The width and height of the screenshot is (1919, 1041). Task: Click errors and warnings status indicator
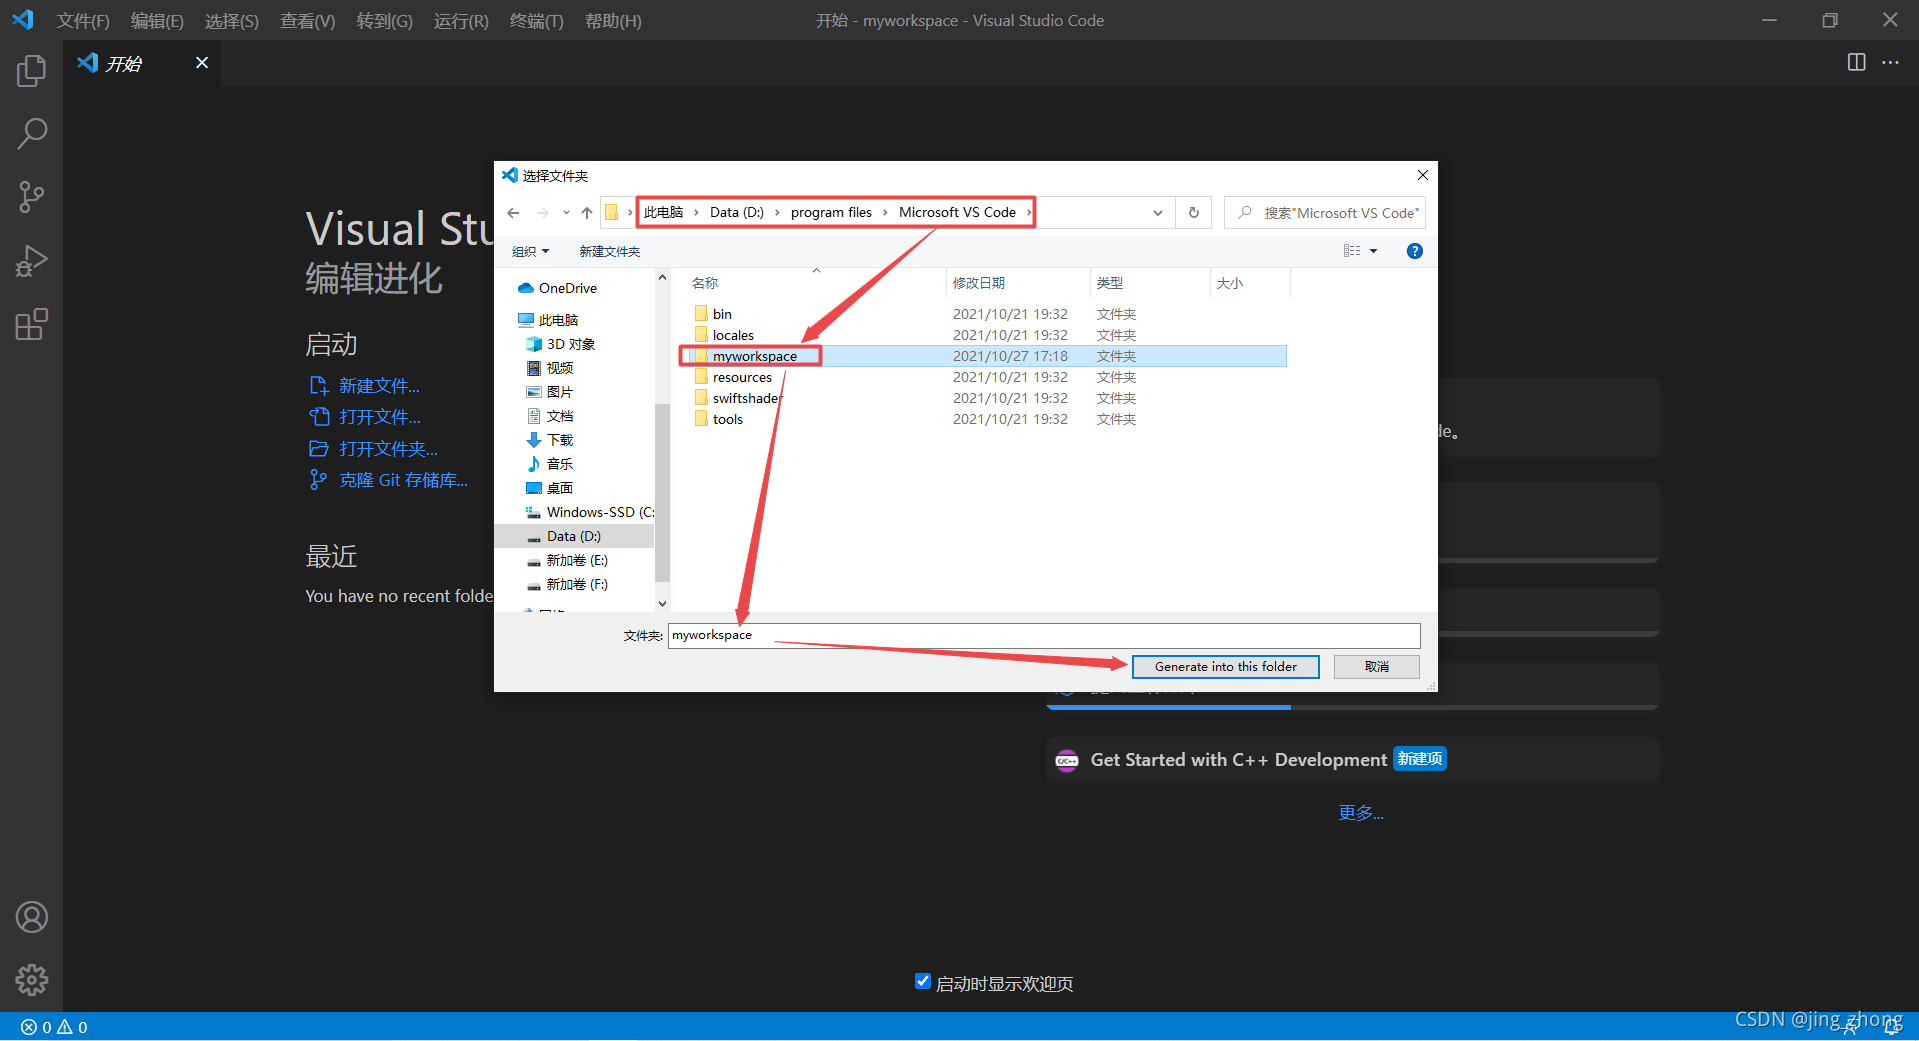54,1027
